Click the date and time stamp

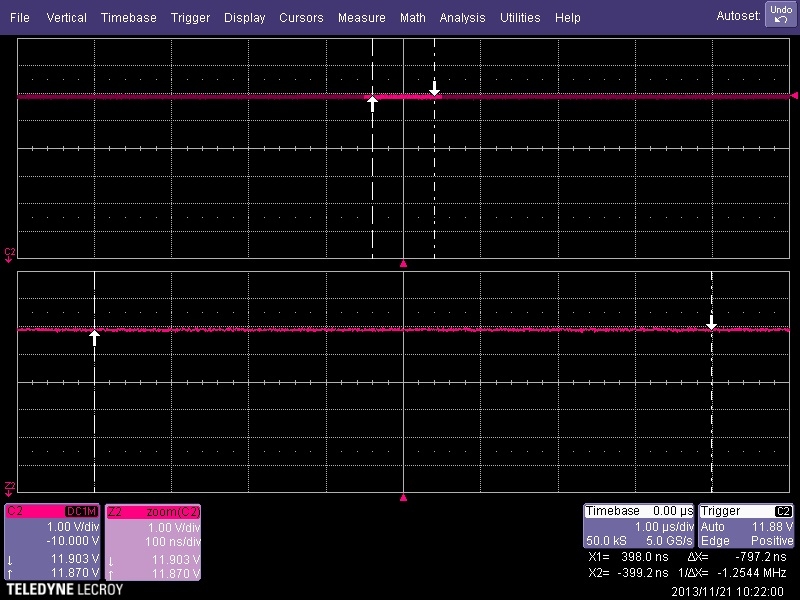coord(727,591)
